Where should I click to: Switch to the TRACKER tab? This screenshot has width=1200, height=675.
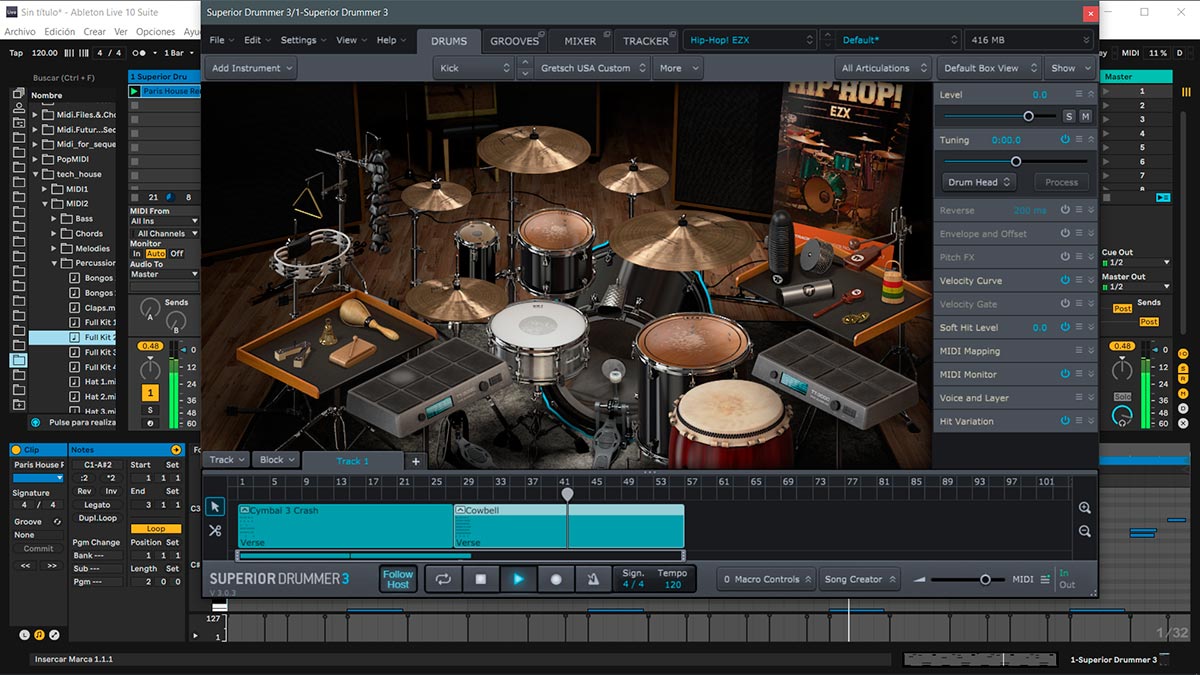coord(645,41)
